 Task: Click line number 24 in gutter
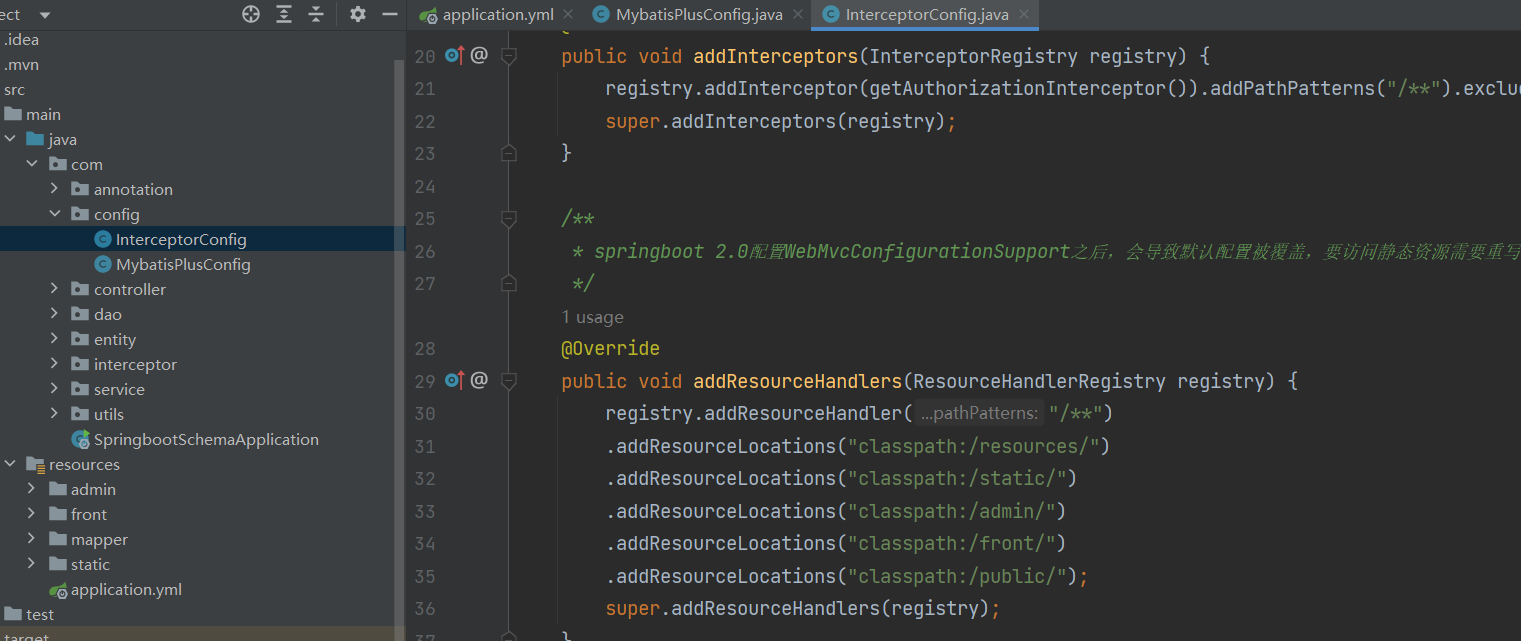click(424, 186)
